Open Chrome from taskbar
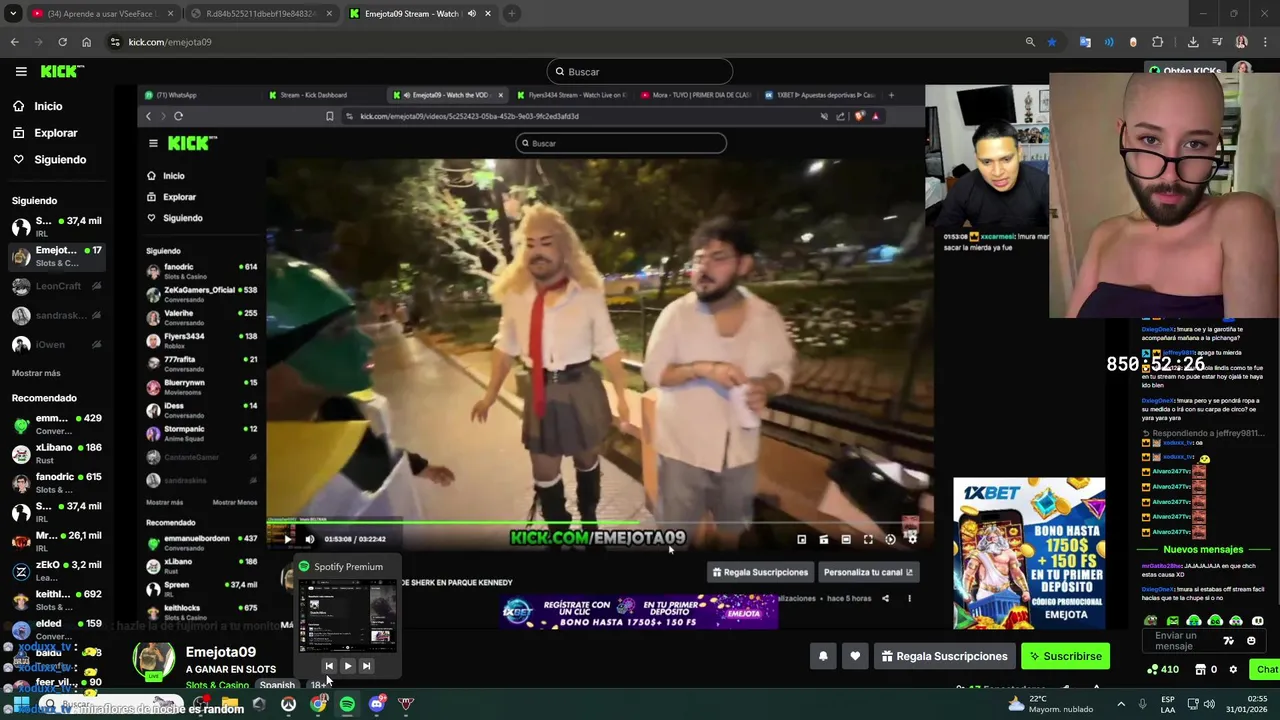Screen dimensions: 1280x720 pyautogui.click(x=318, y=704)
